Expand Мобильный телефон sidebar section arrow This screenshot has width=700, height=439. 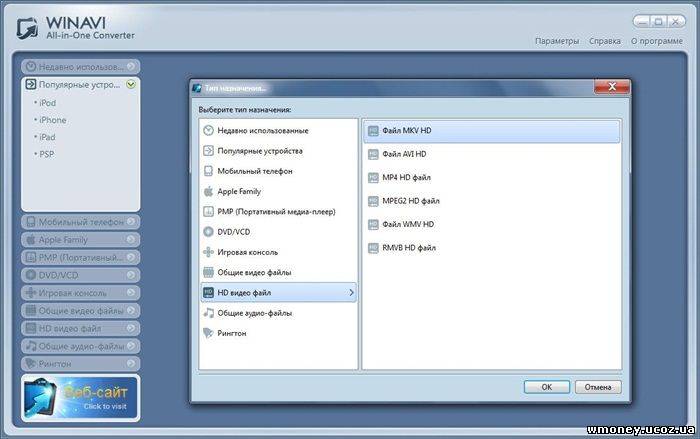coord(131,222)
